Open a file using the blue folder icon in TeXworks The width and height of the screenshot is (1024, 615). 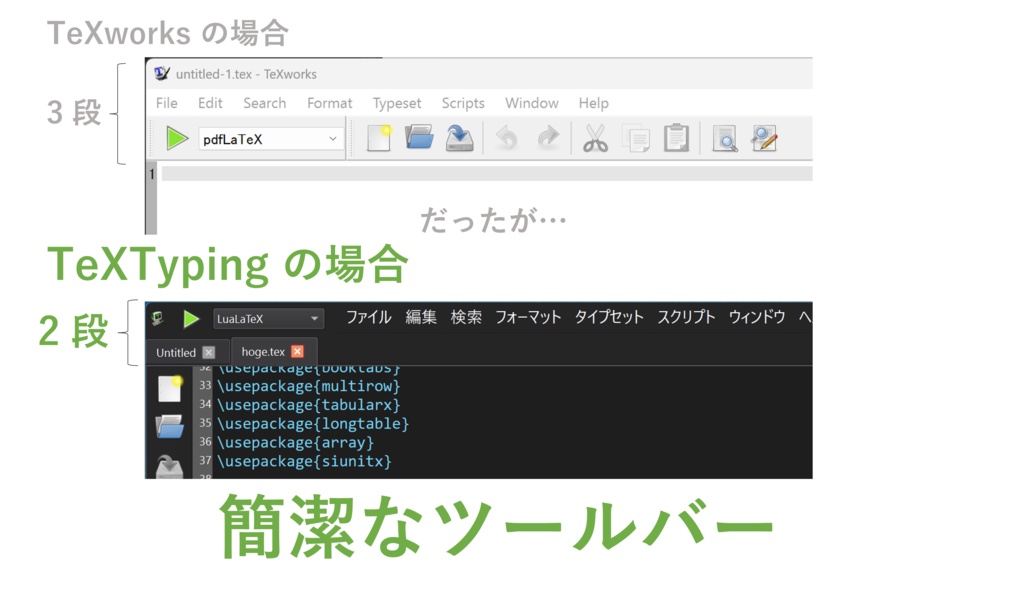click(418, 138)
